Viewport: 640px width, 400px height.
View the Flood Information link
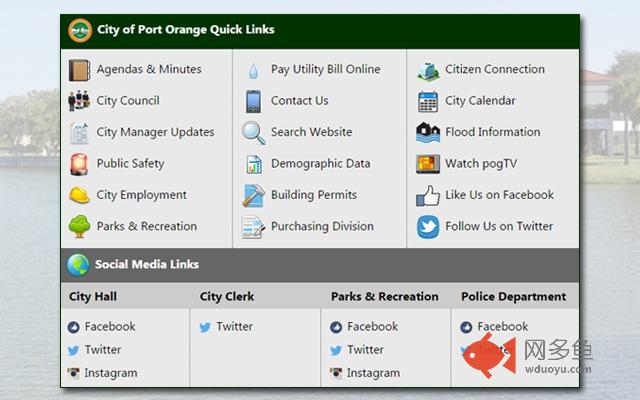[493, 132]
